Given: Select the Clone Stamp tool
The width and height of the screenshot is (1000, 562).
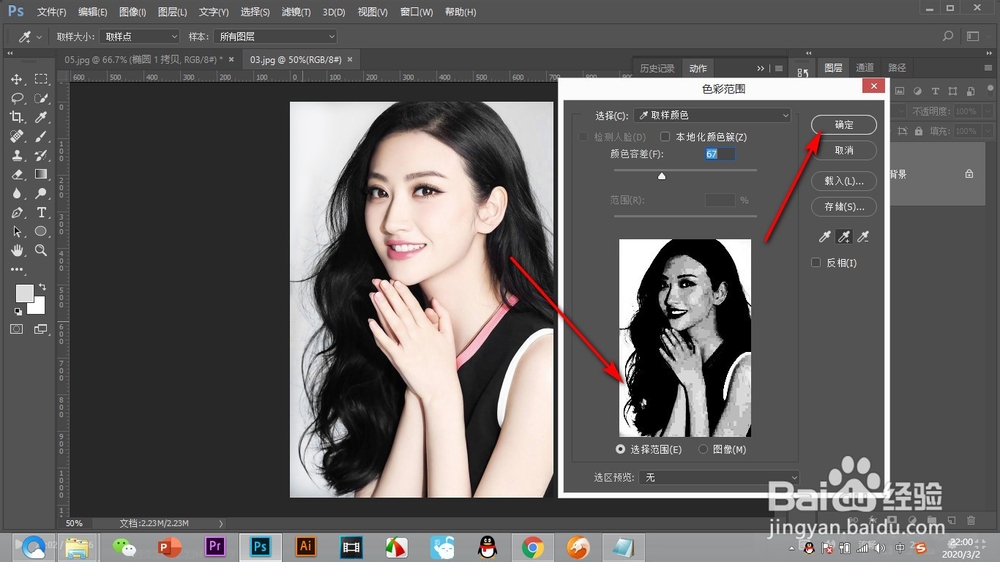Looking at the screenshot, I should coord(17,155).
